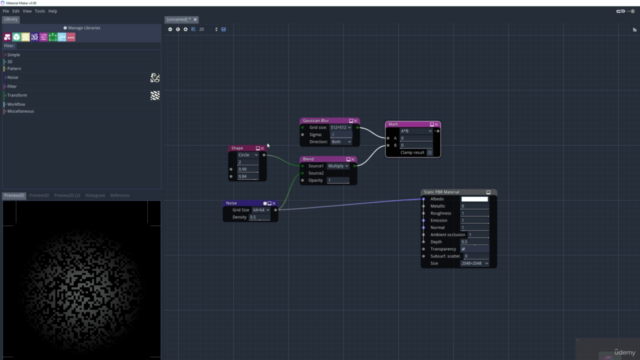Open Noise Grid Size 64x64 dropdown

(x=260, y=210)
